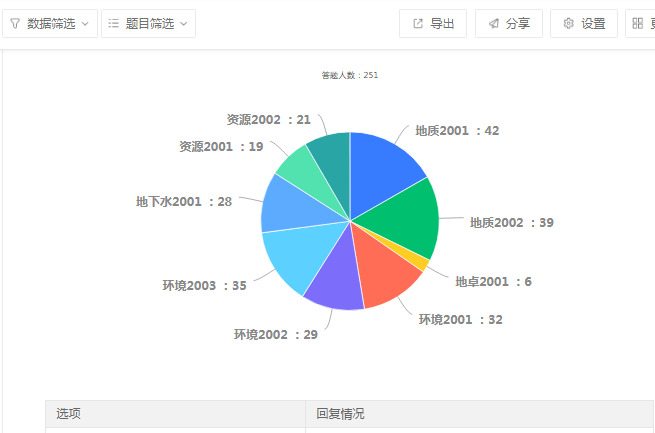Expand the 数据筛选 dropdown chevron

click(85, 23)
